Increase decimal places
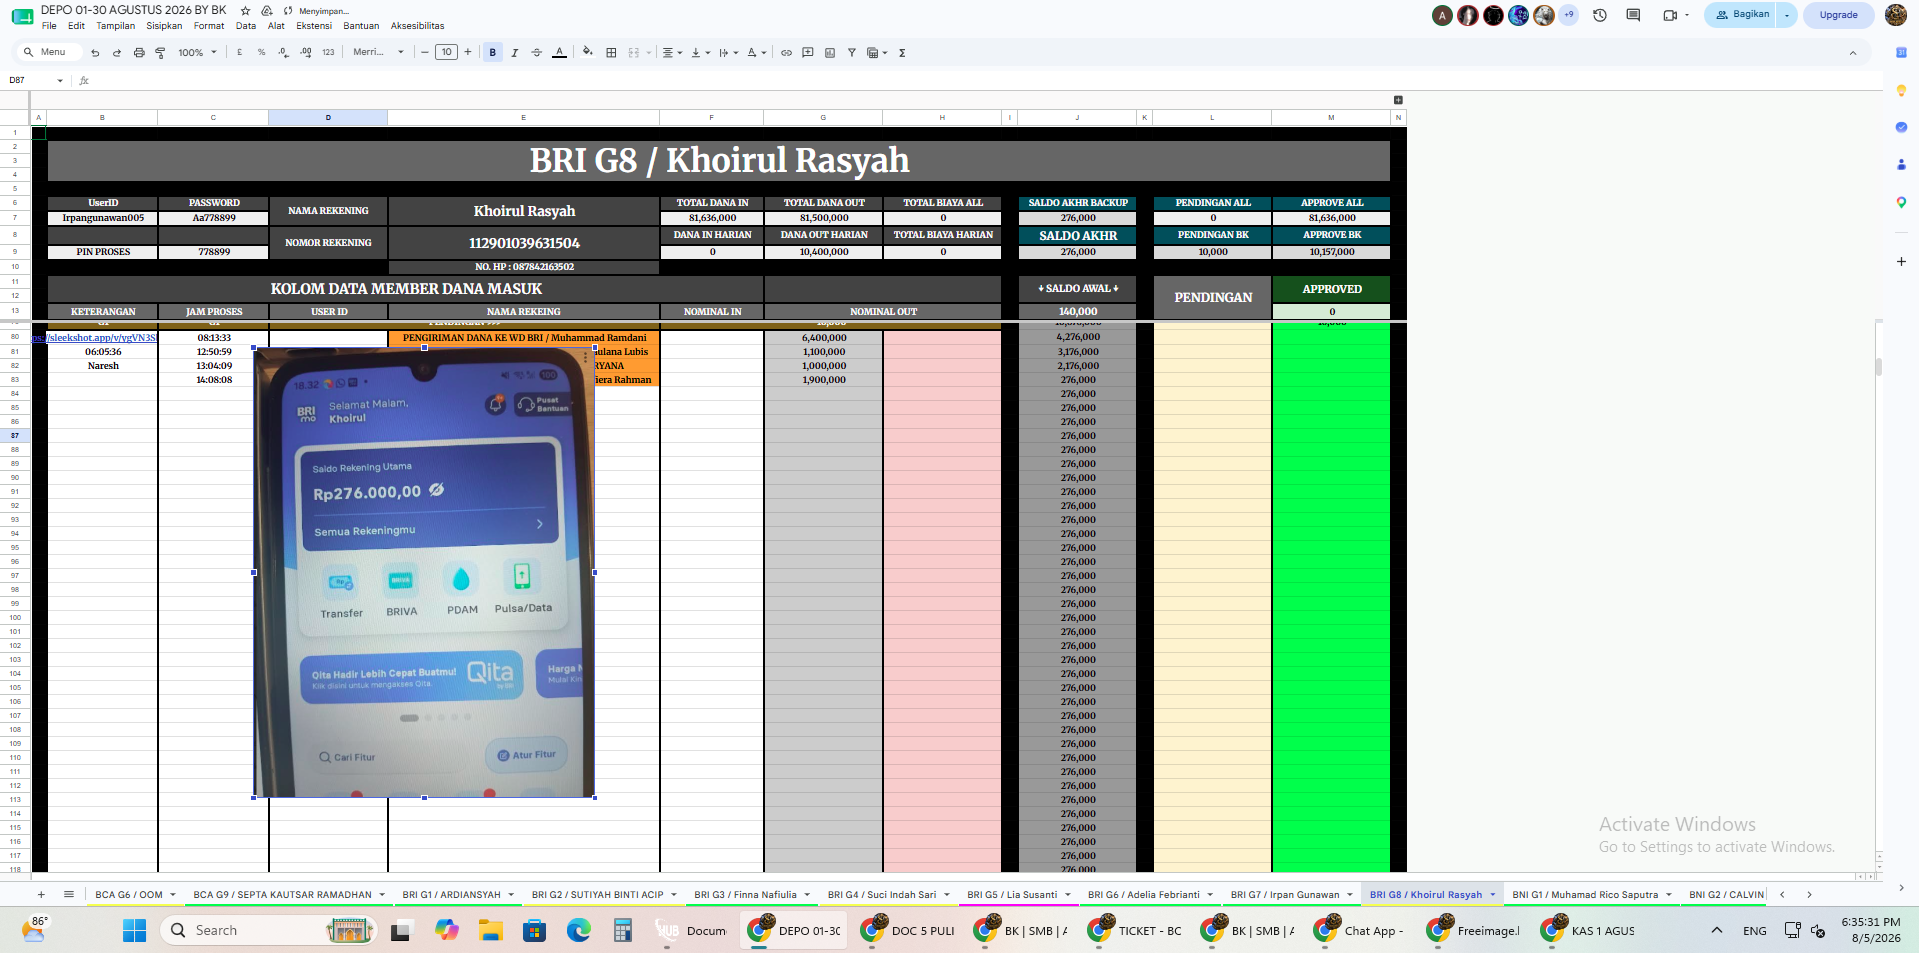 (306, 53)
